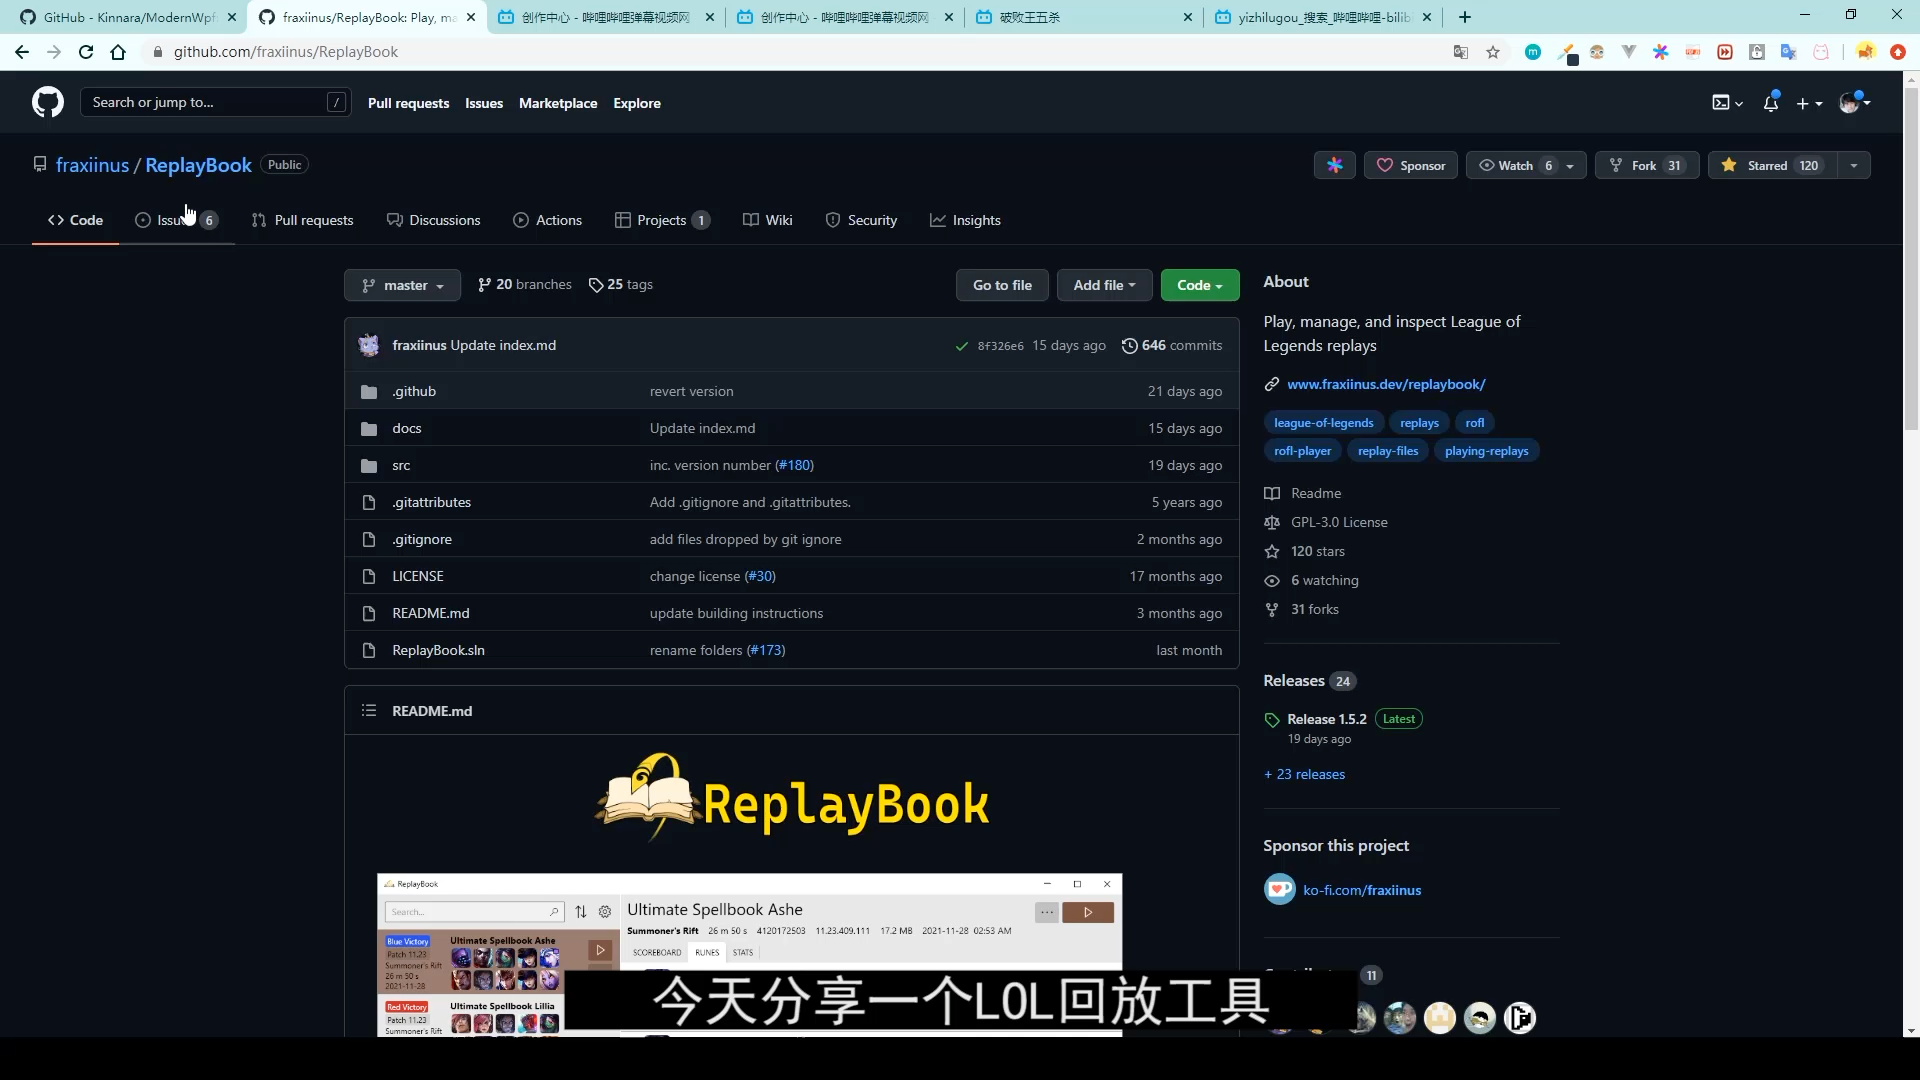This screenshot has height=1080, width=1920.
Task: Click the page vertical scrollbar
Action: pyautogui.click(x=1911, y=258)
